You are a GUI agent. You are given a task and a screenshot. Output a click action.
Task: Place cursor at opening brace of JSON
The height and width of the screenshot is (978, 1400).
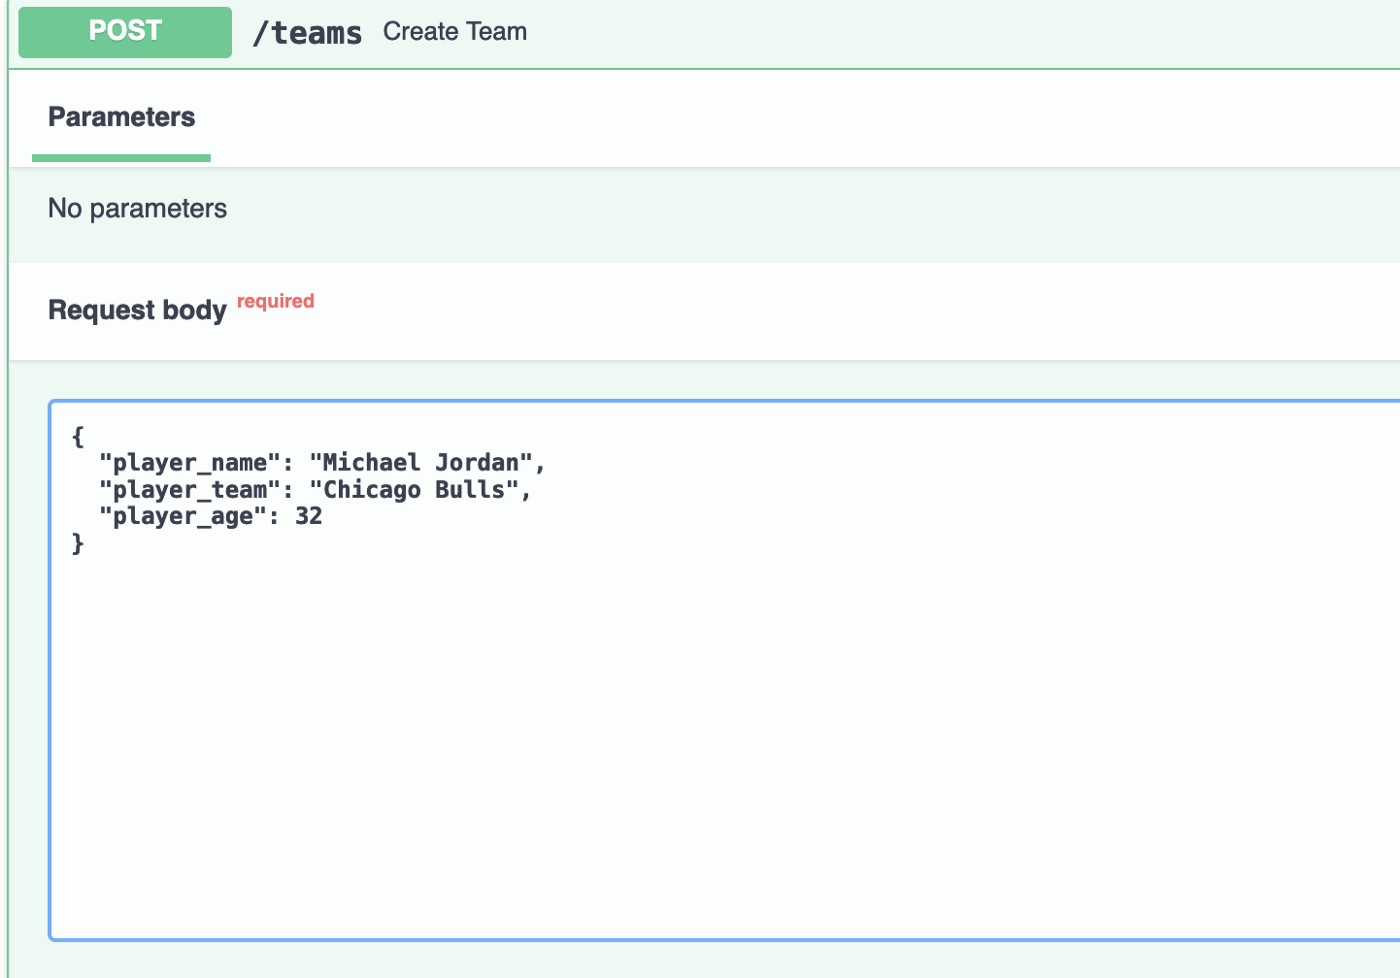tap(78, 437)
